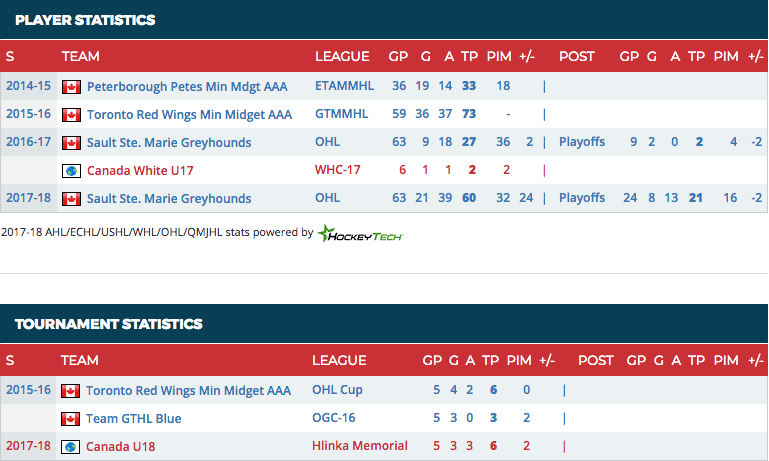Open the OHL Cup league link
Screen dimensions: 769x461
point(337,390)
